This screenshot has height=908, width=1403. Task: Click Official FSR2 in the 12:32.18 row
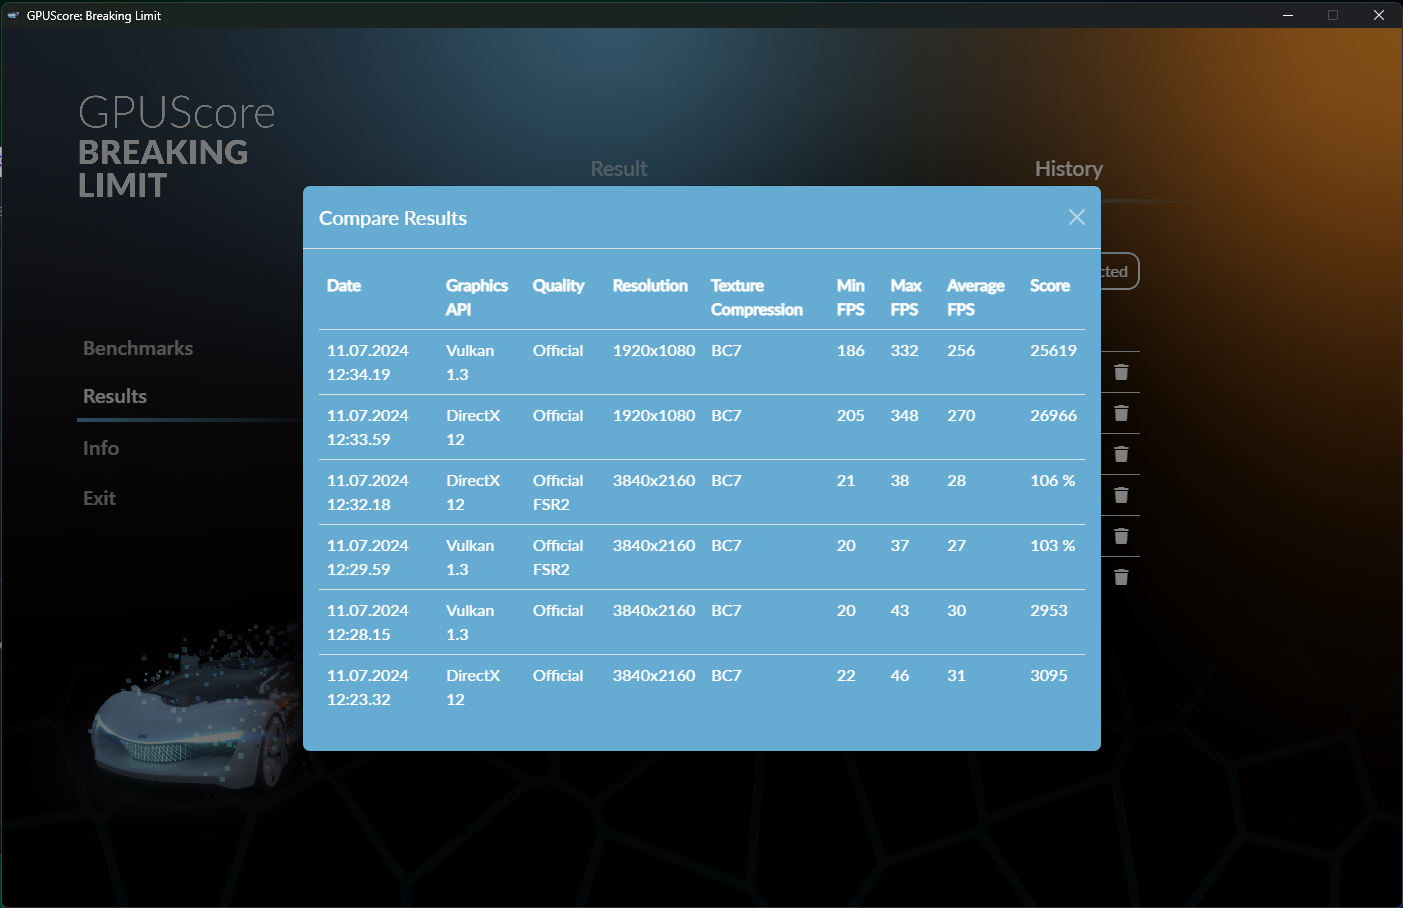tap(558, 493)
